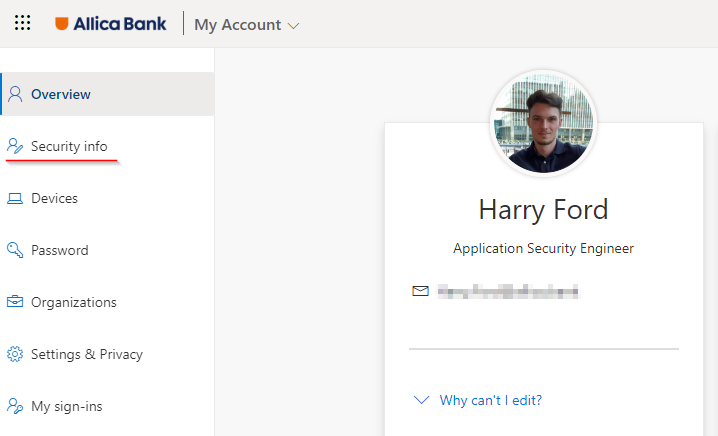The image size is (718, 436).
Task: Open the My Account header menu
Action: tap(246, 25)
